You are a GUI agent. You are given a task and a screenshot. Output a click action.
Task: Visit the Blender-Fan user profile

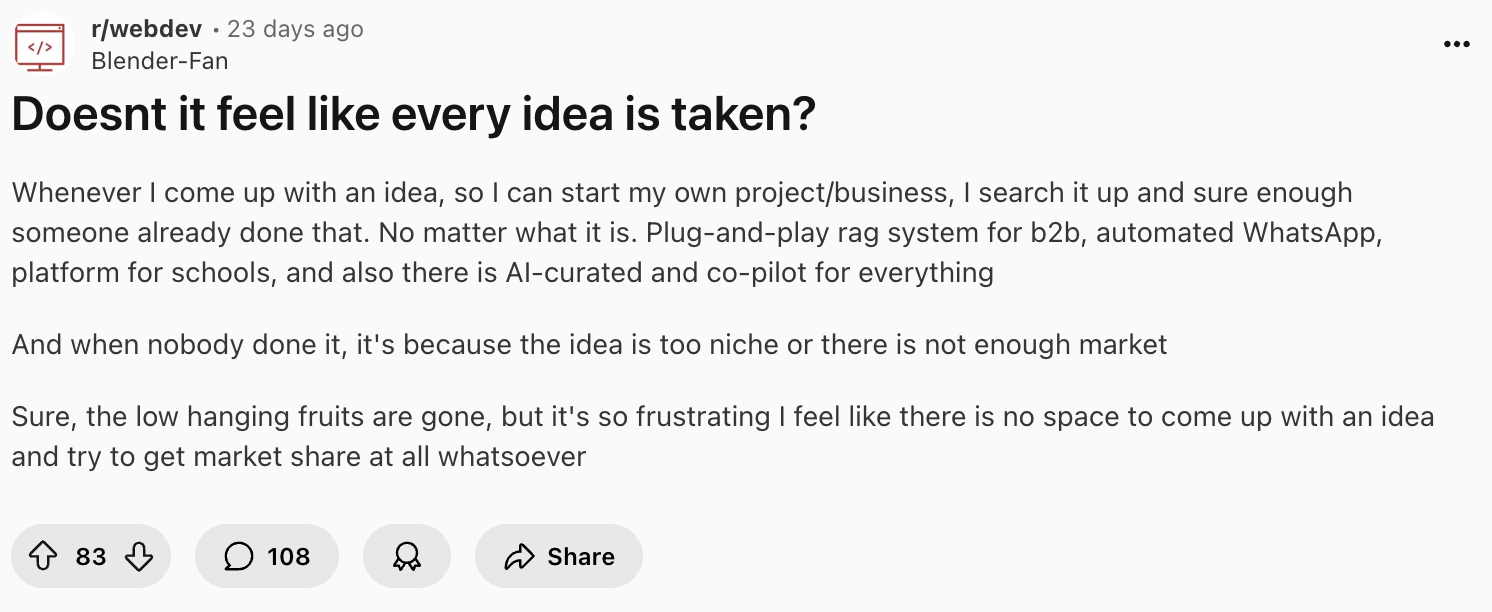click(x=159, y=61)
